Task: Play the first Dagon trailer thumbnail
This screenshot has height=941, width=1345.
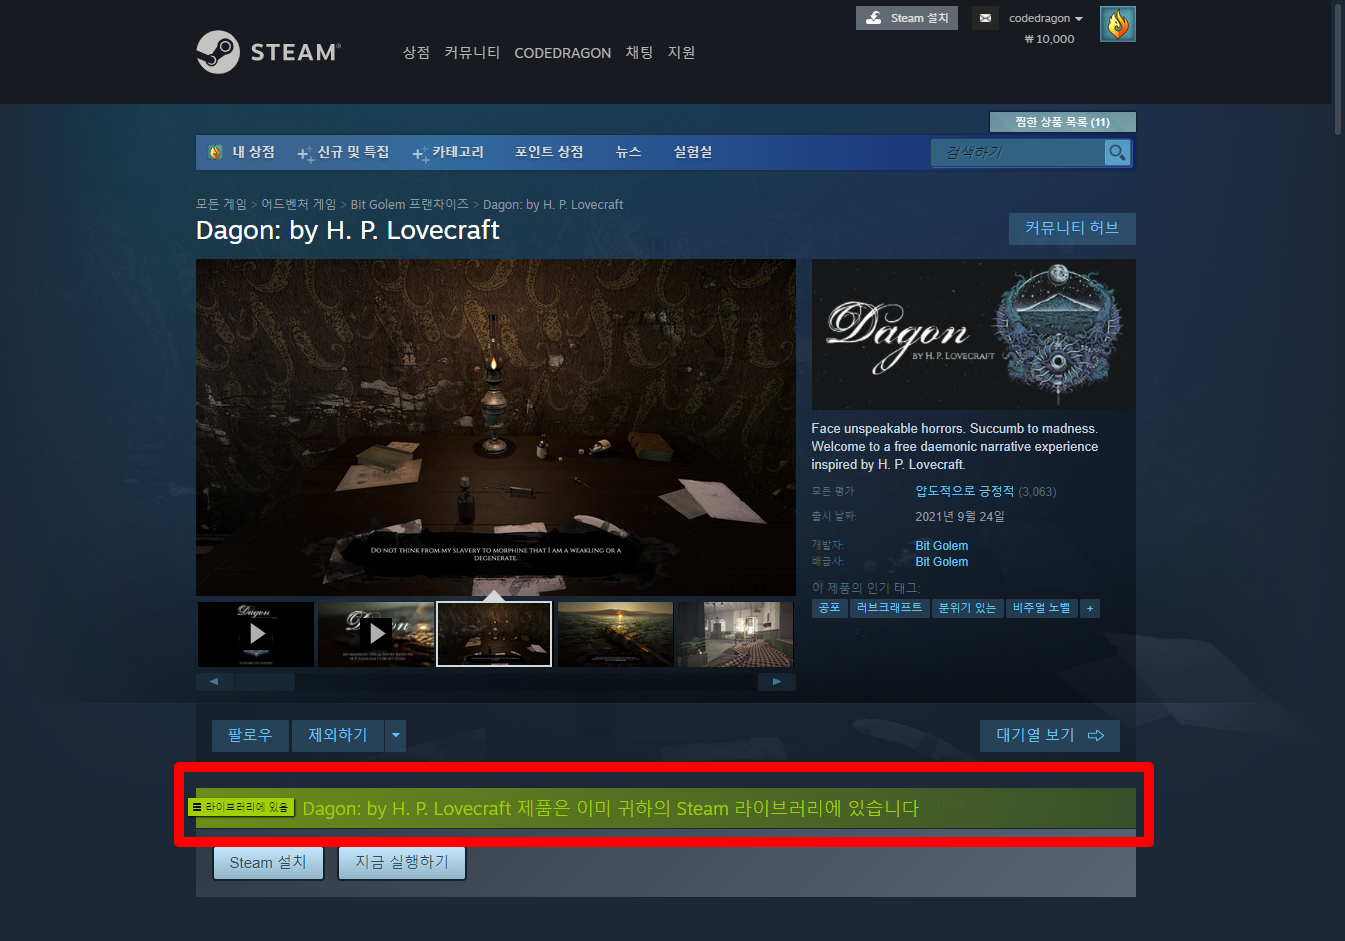Action: pos(256,634)
